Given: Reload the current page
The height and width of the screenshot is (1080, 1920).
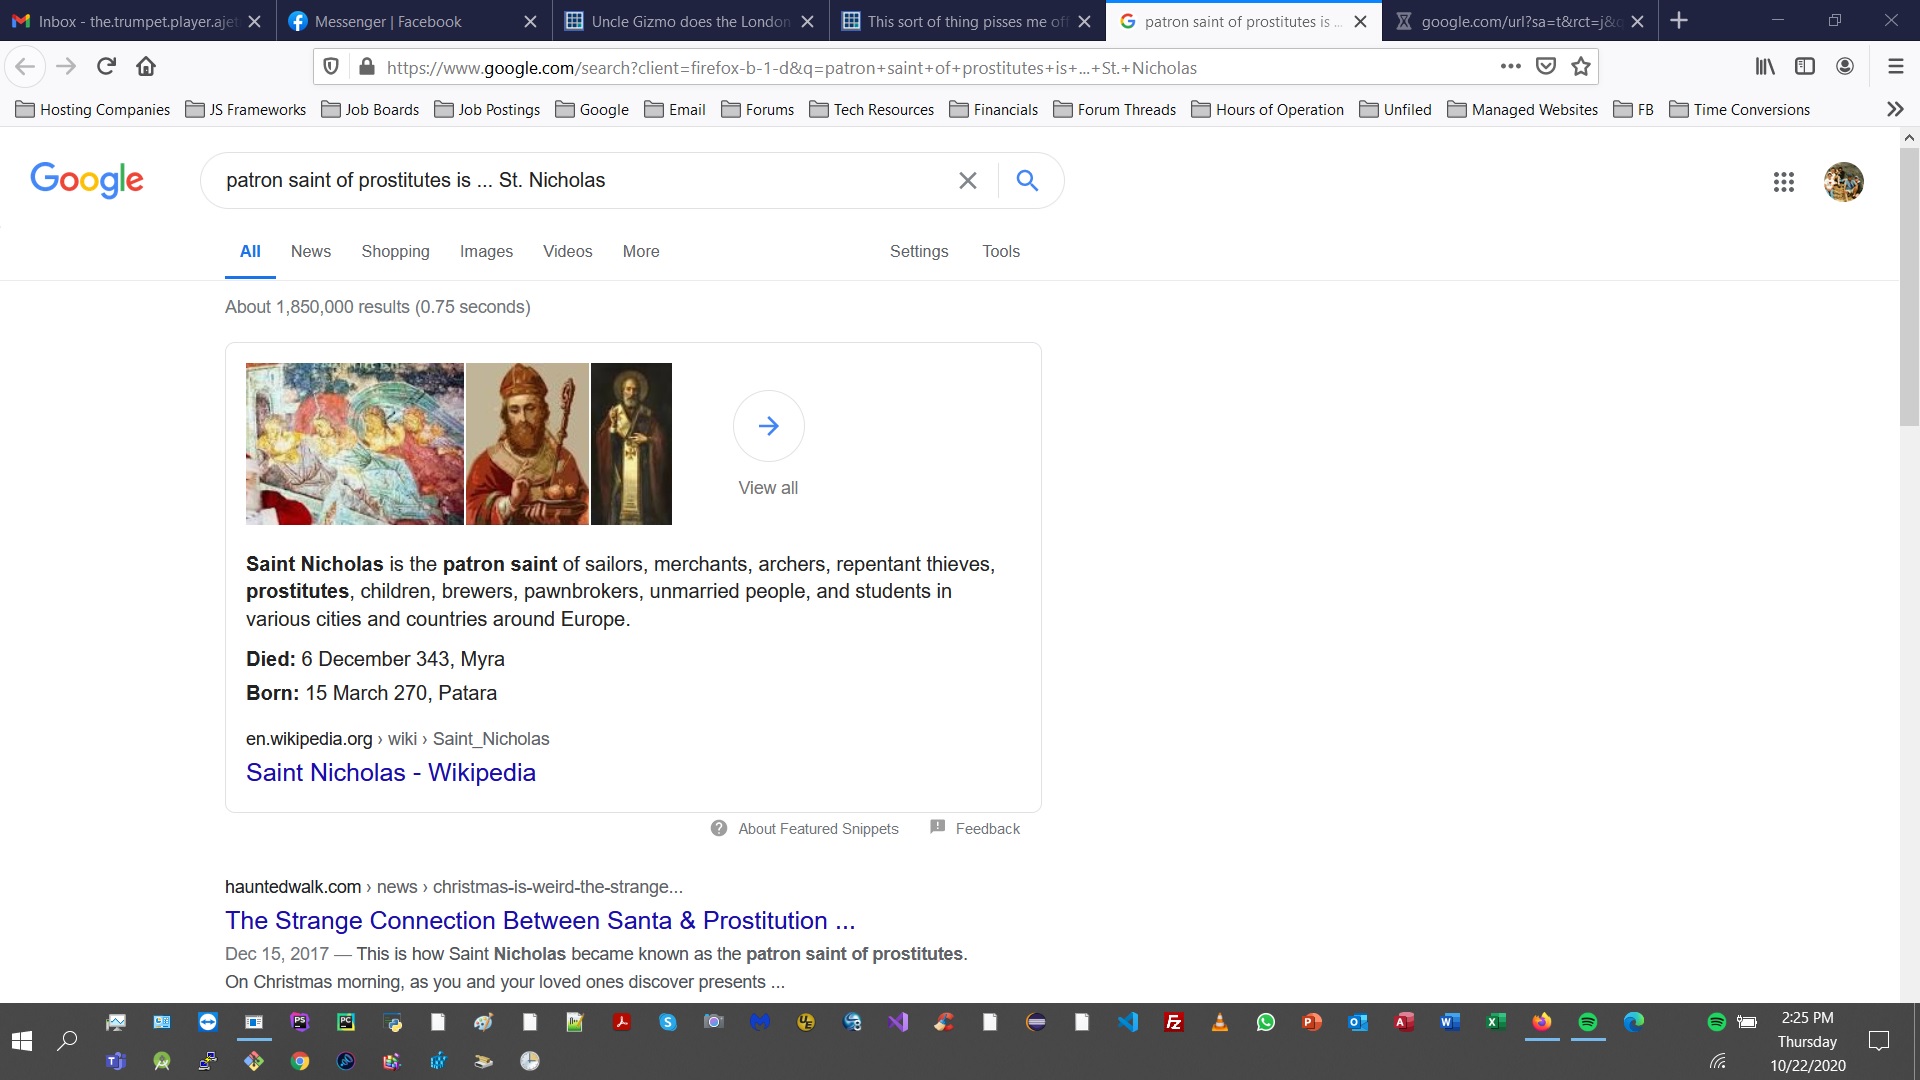Looking at the screenshot, I should click(106, 67).
